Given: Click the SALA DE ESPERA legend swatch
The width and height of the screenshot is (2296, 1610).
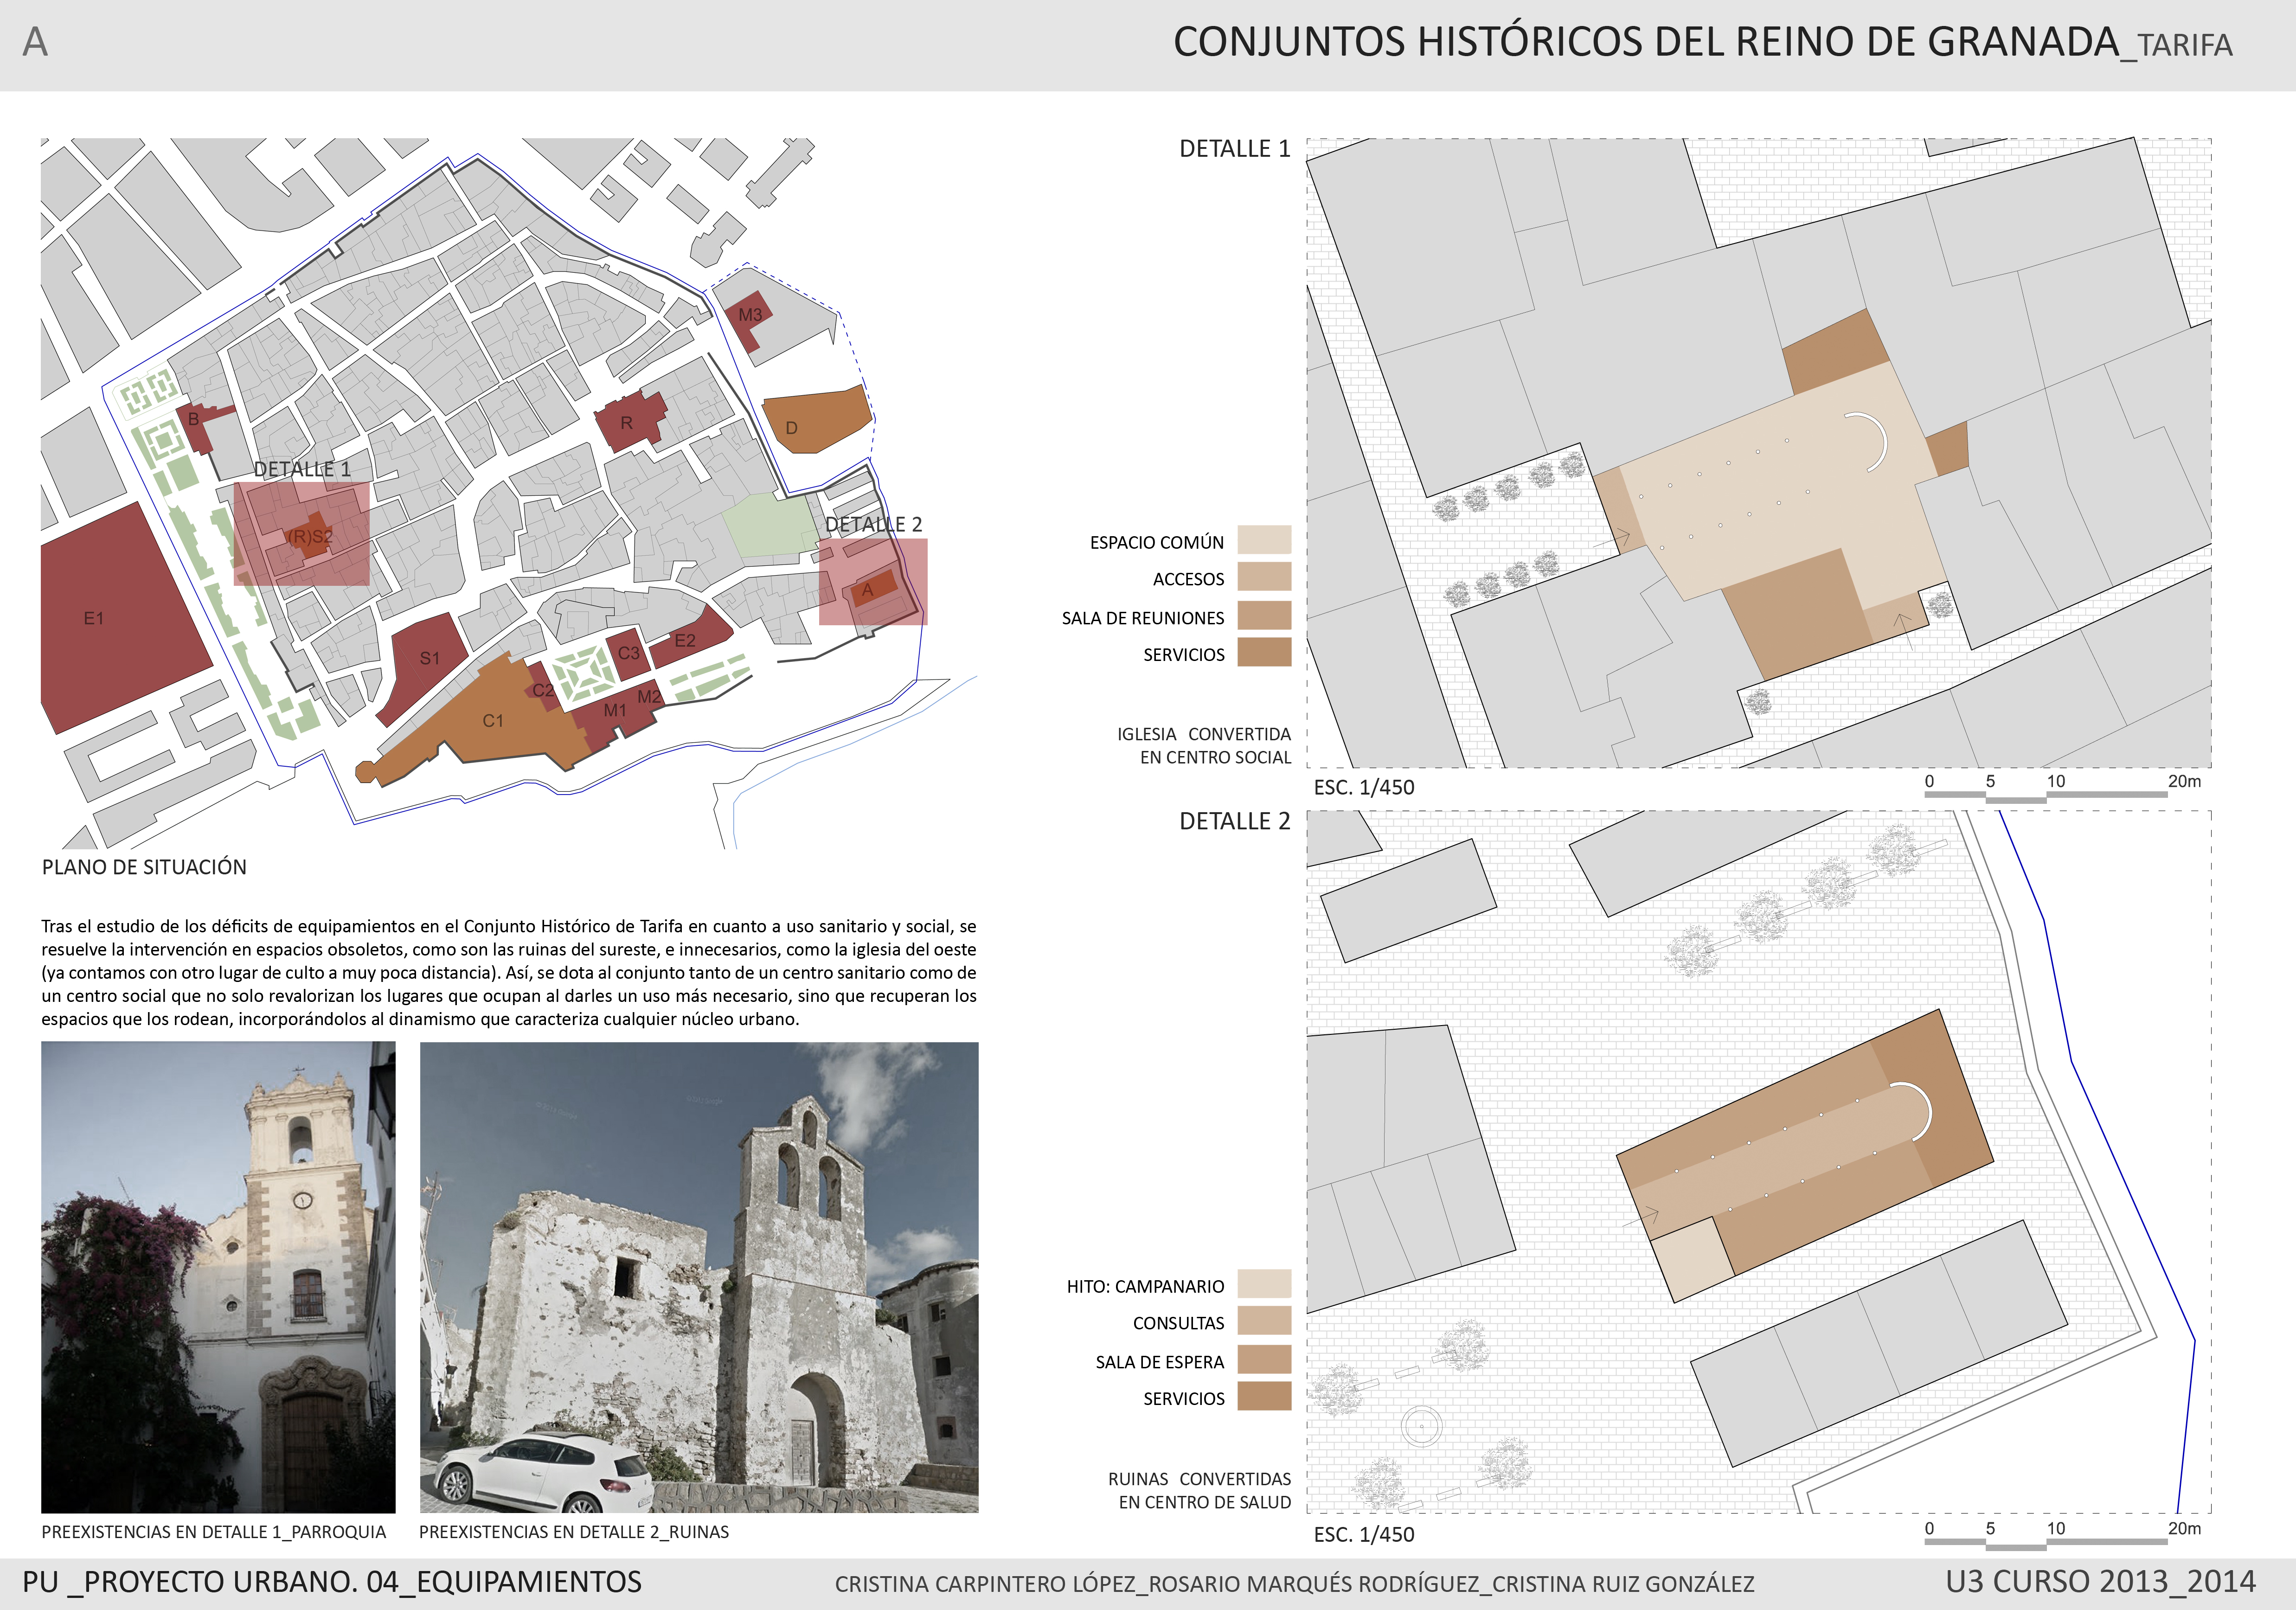Looking at the screenshot, I should tap(1264, 1359).
